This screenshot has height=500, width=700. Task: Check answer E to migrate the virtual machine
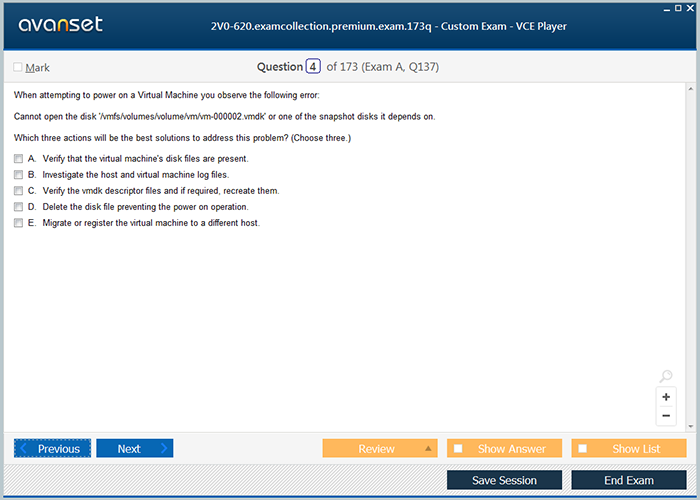(18, 223)
